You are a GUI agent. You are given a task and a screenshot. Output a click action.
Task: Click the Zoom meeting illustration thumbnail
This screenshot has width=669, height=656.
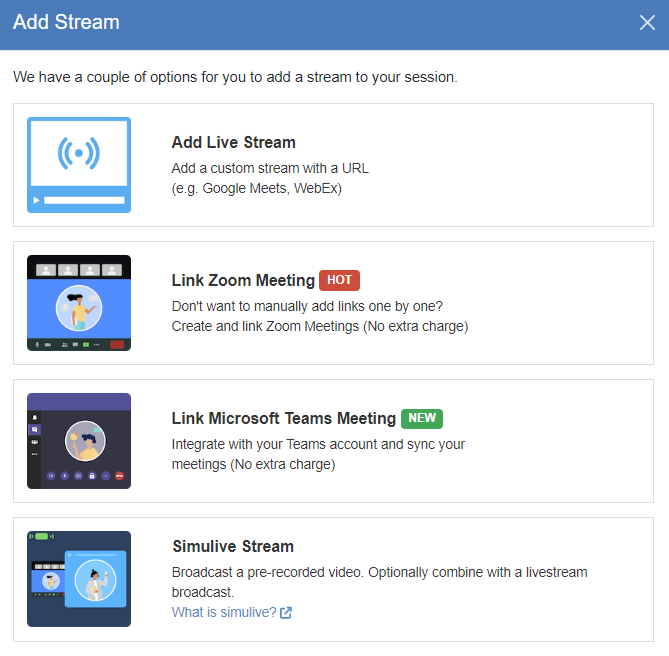pyautogui.click(x=79, y=303)
